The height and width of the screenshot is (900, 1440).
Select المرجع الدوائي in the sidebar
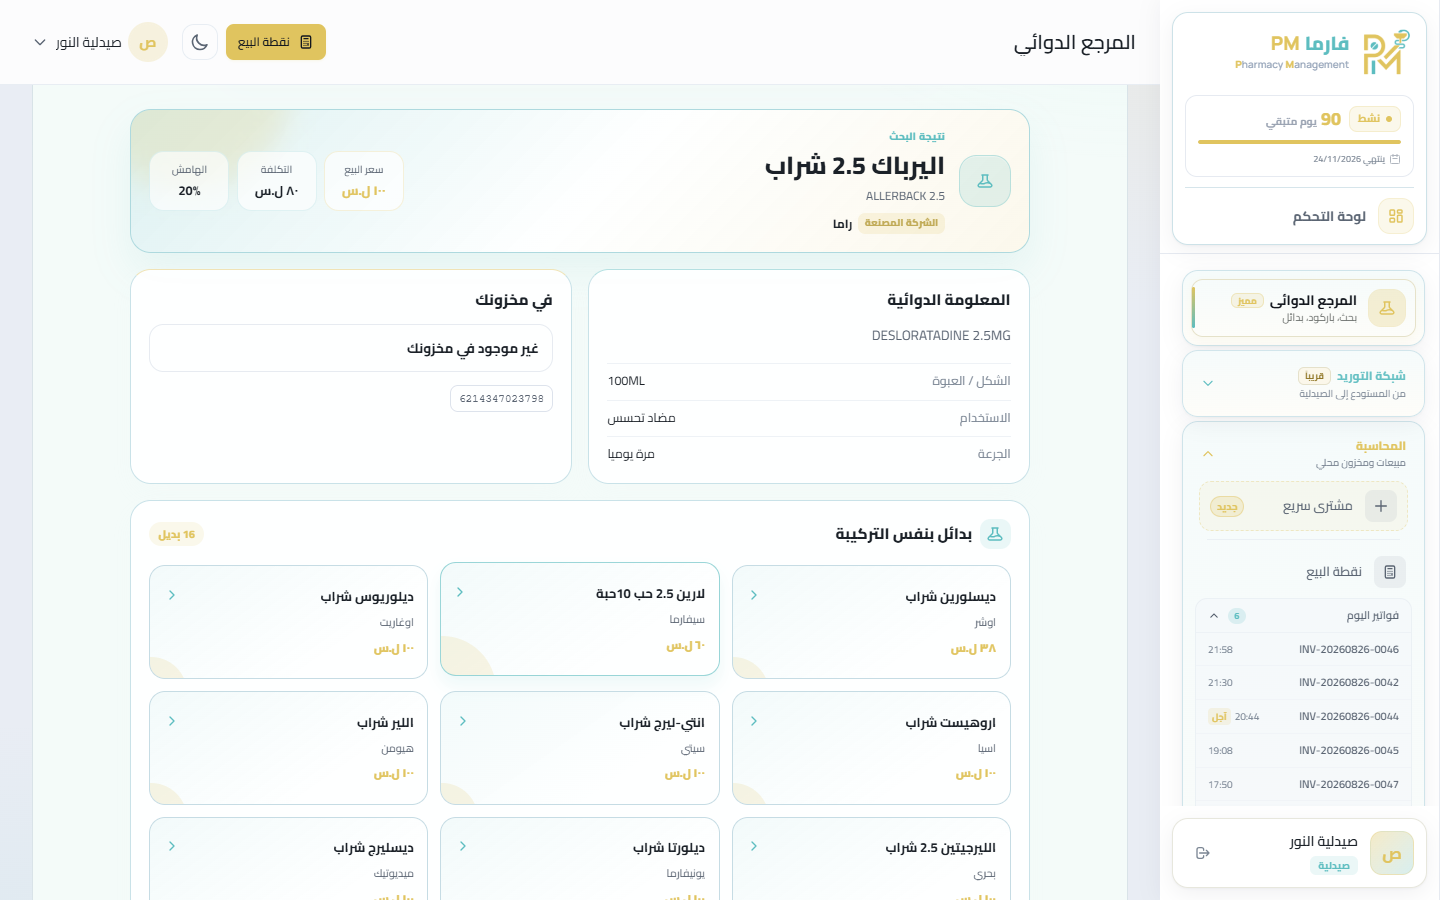[1304, 308]
